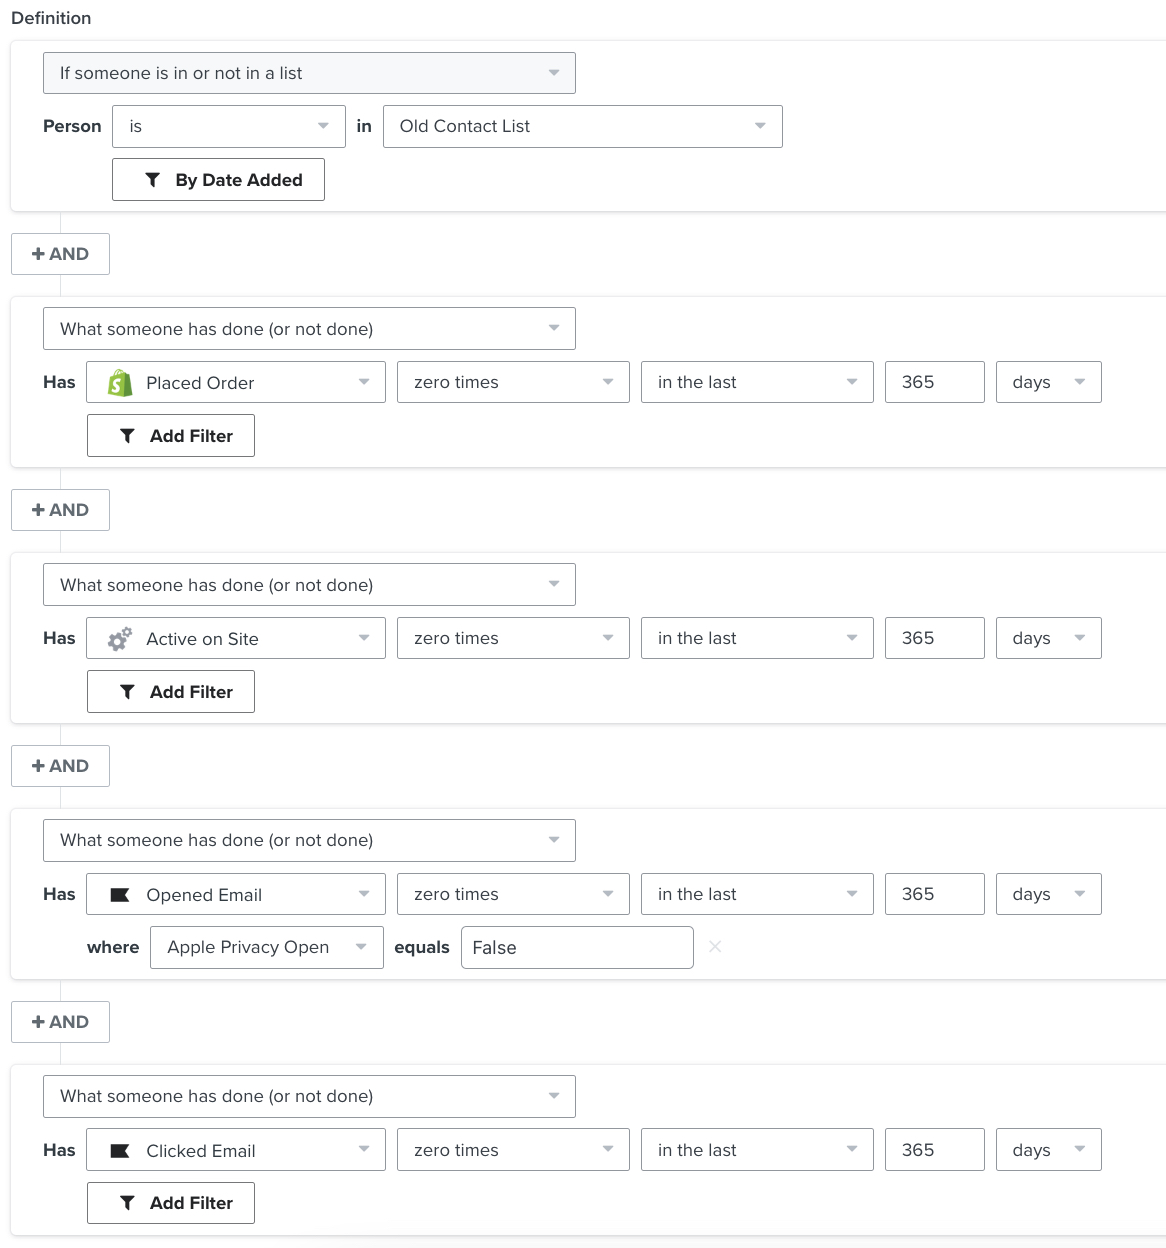
Task: Click the Shopify icon beside Placed Order
Action: click(x=120, y=383)
